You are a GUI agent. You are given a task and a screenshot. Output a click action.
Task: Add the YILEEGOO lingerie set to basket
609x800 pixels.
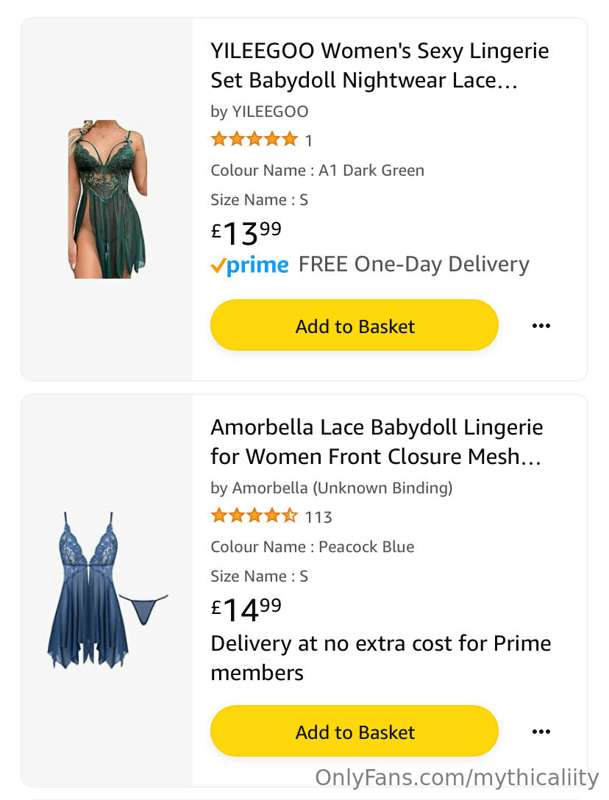point(354,326)
